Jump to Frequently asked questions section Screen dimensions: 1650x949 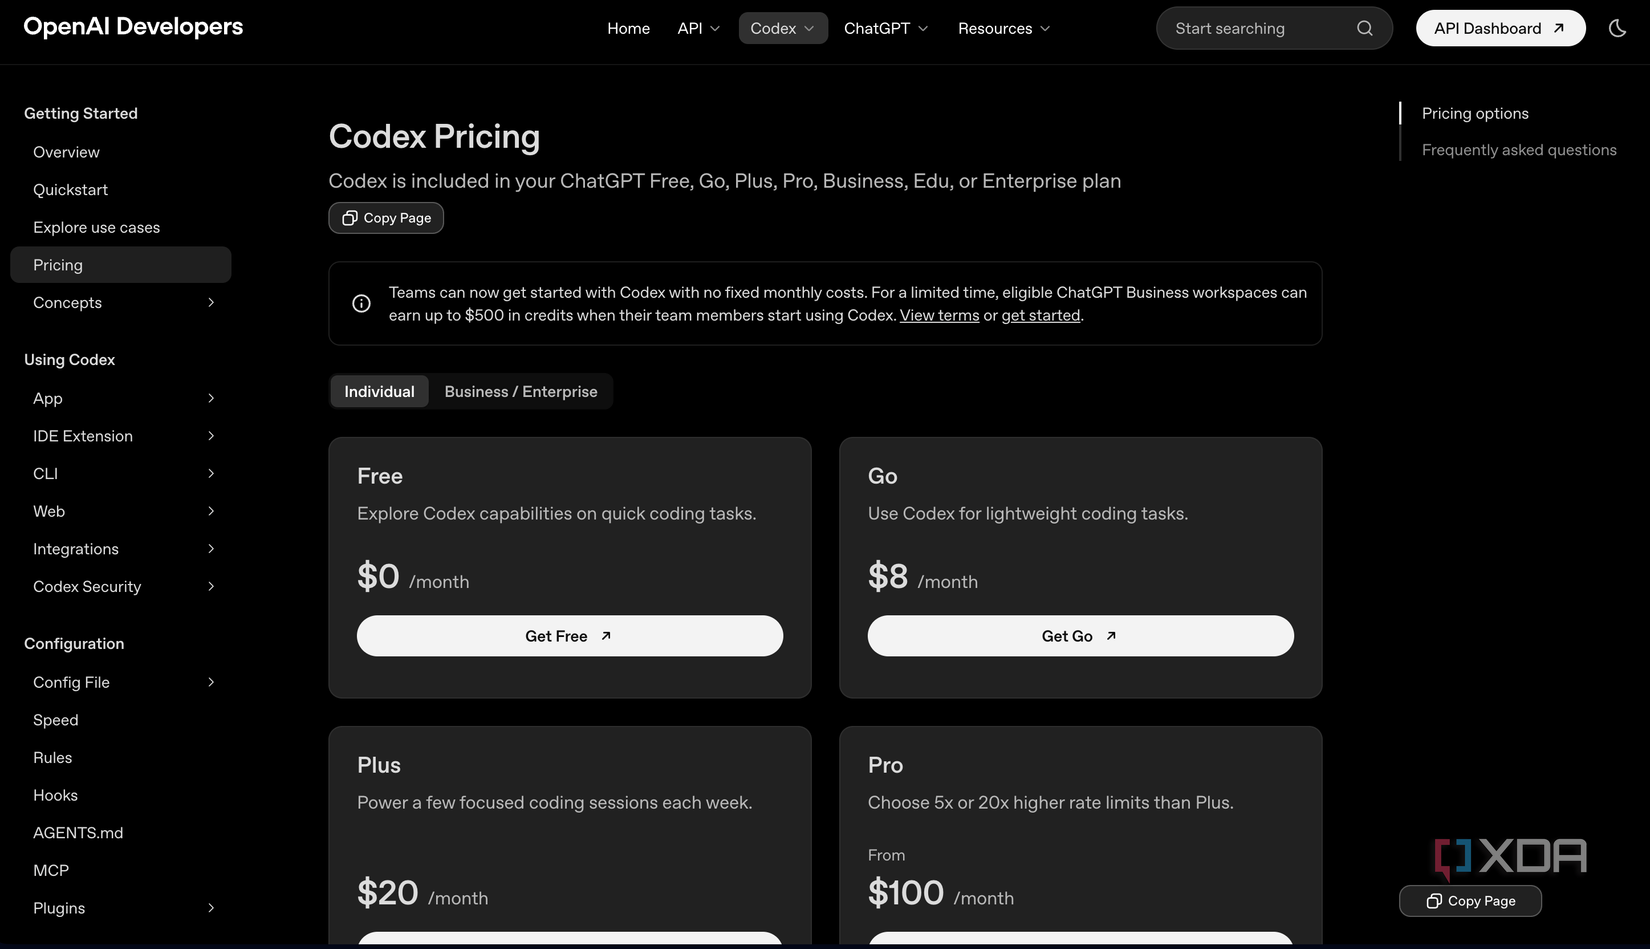(1519, 149)
